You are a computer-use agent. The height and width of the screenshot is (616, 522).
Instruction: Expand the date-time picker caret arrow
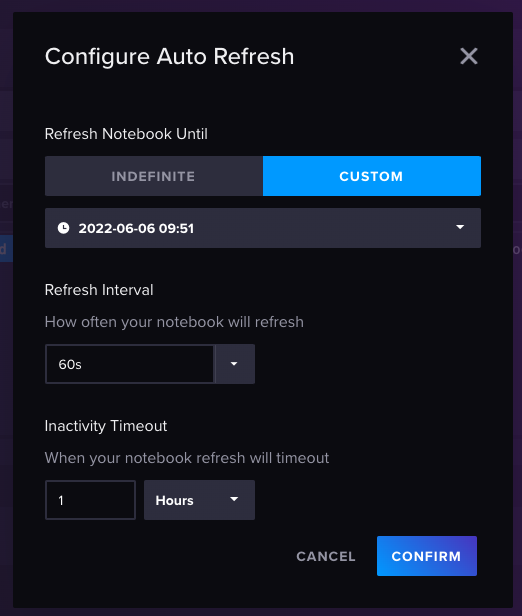[x=460, y=227]
